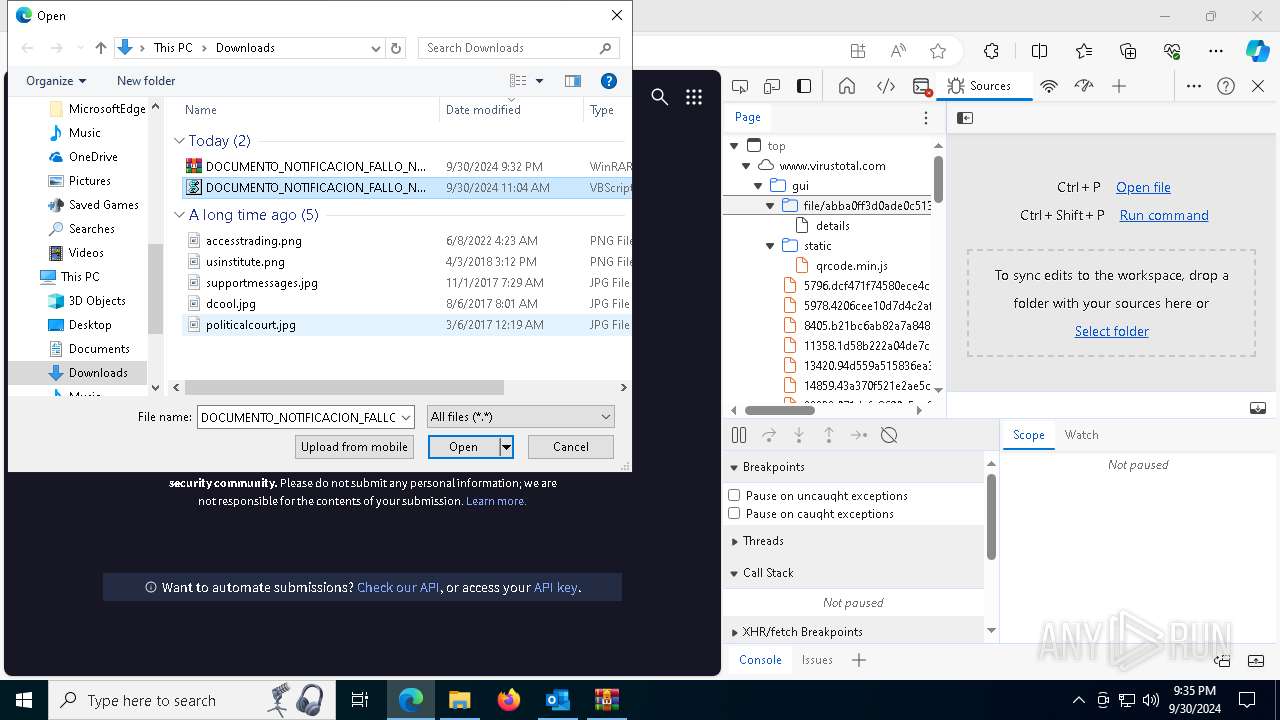Viewport: 1280px width, 720px height.
Task: Collapse the static folder node
Action: 770,246
